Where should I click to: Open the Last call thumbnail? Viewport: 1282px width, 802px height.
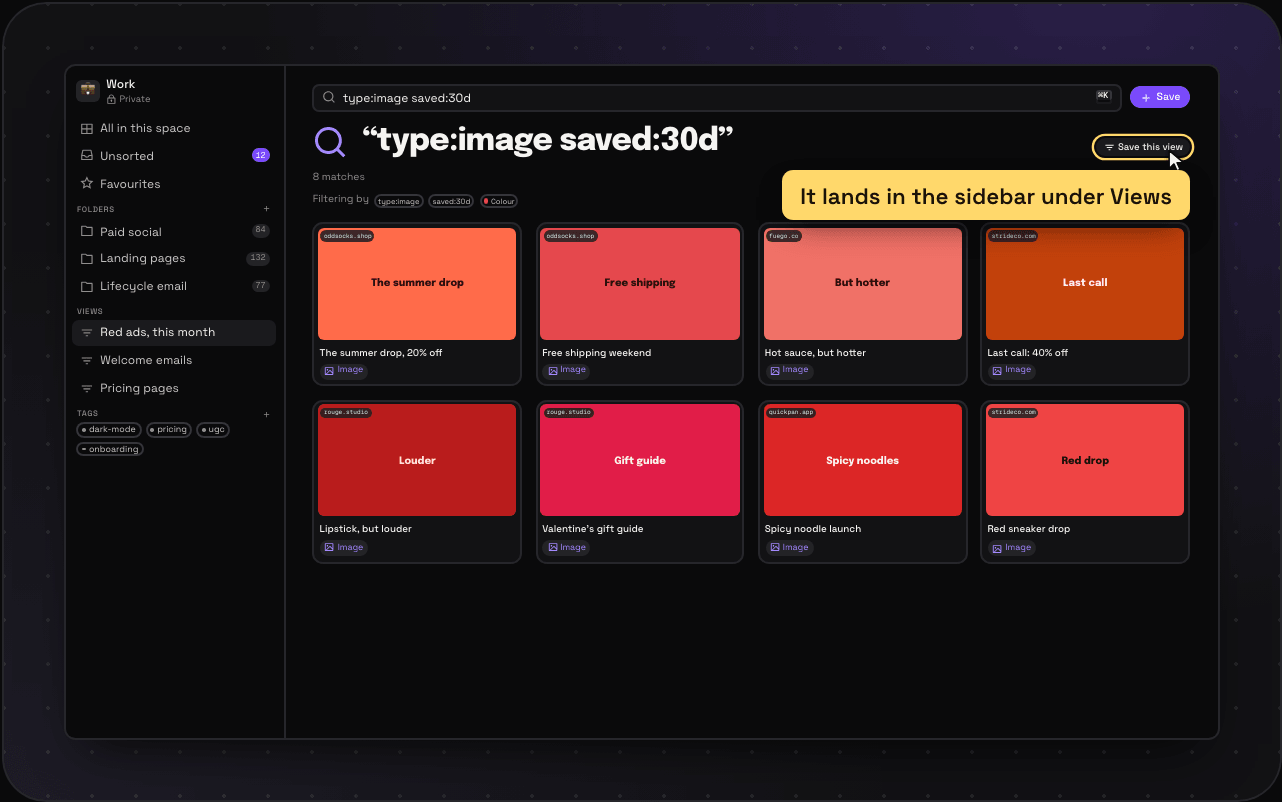point(1085,284)
